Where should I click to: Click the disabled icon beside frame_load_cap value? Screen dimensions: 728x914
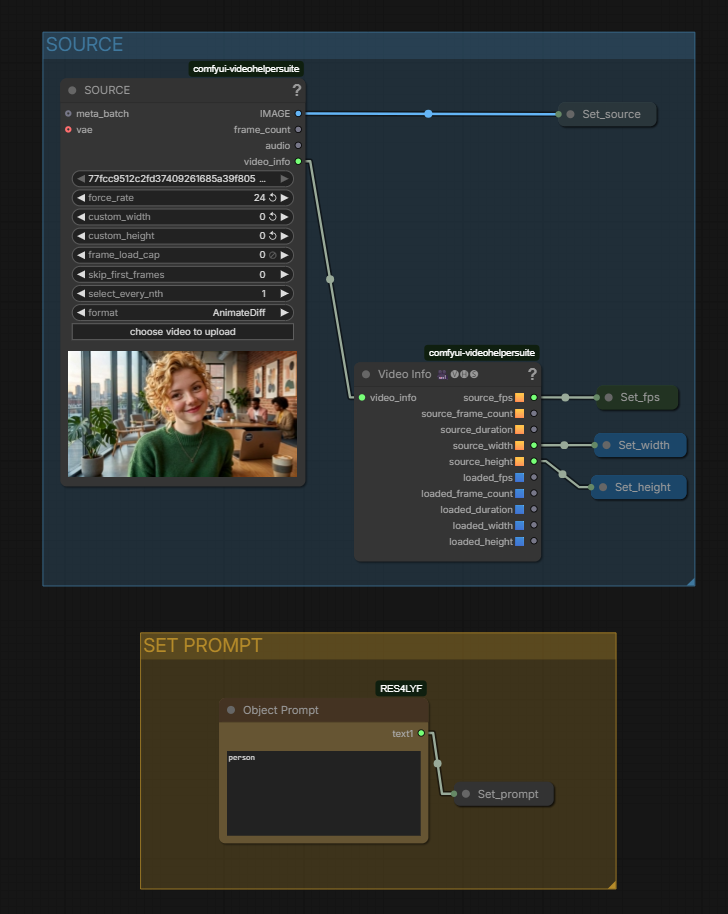click(272, 255)
